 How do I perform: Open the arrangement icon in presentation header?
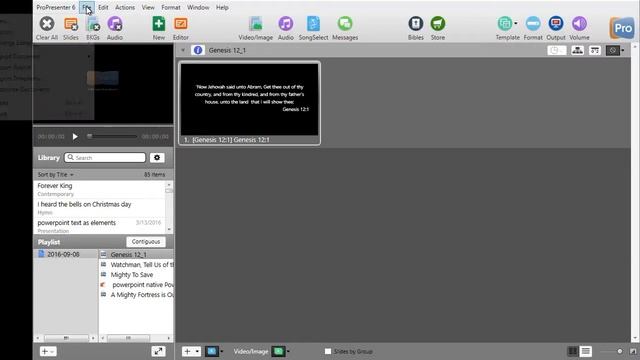[x=577, y=50]
